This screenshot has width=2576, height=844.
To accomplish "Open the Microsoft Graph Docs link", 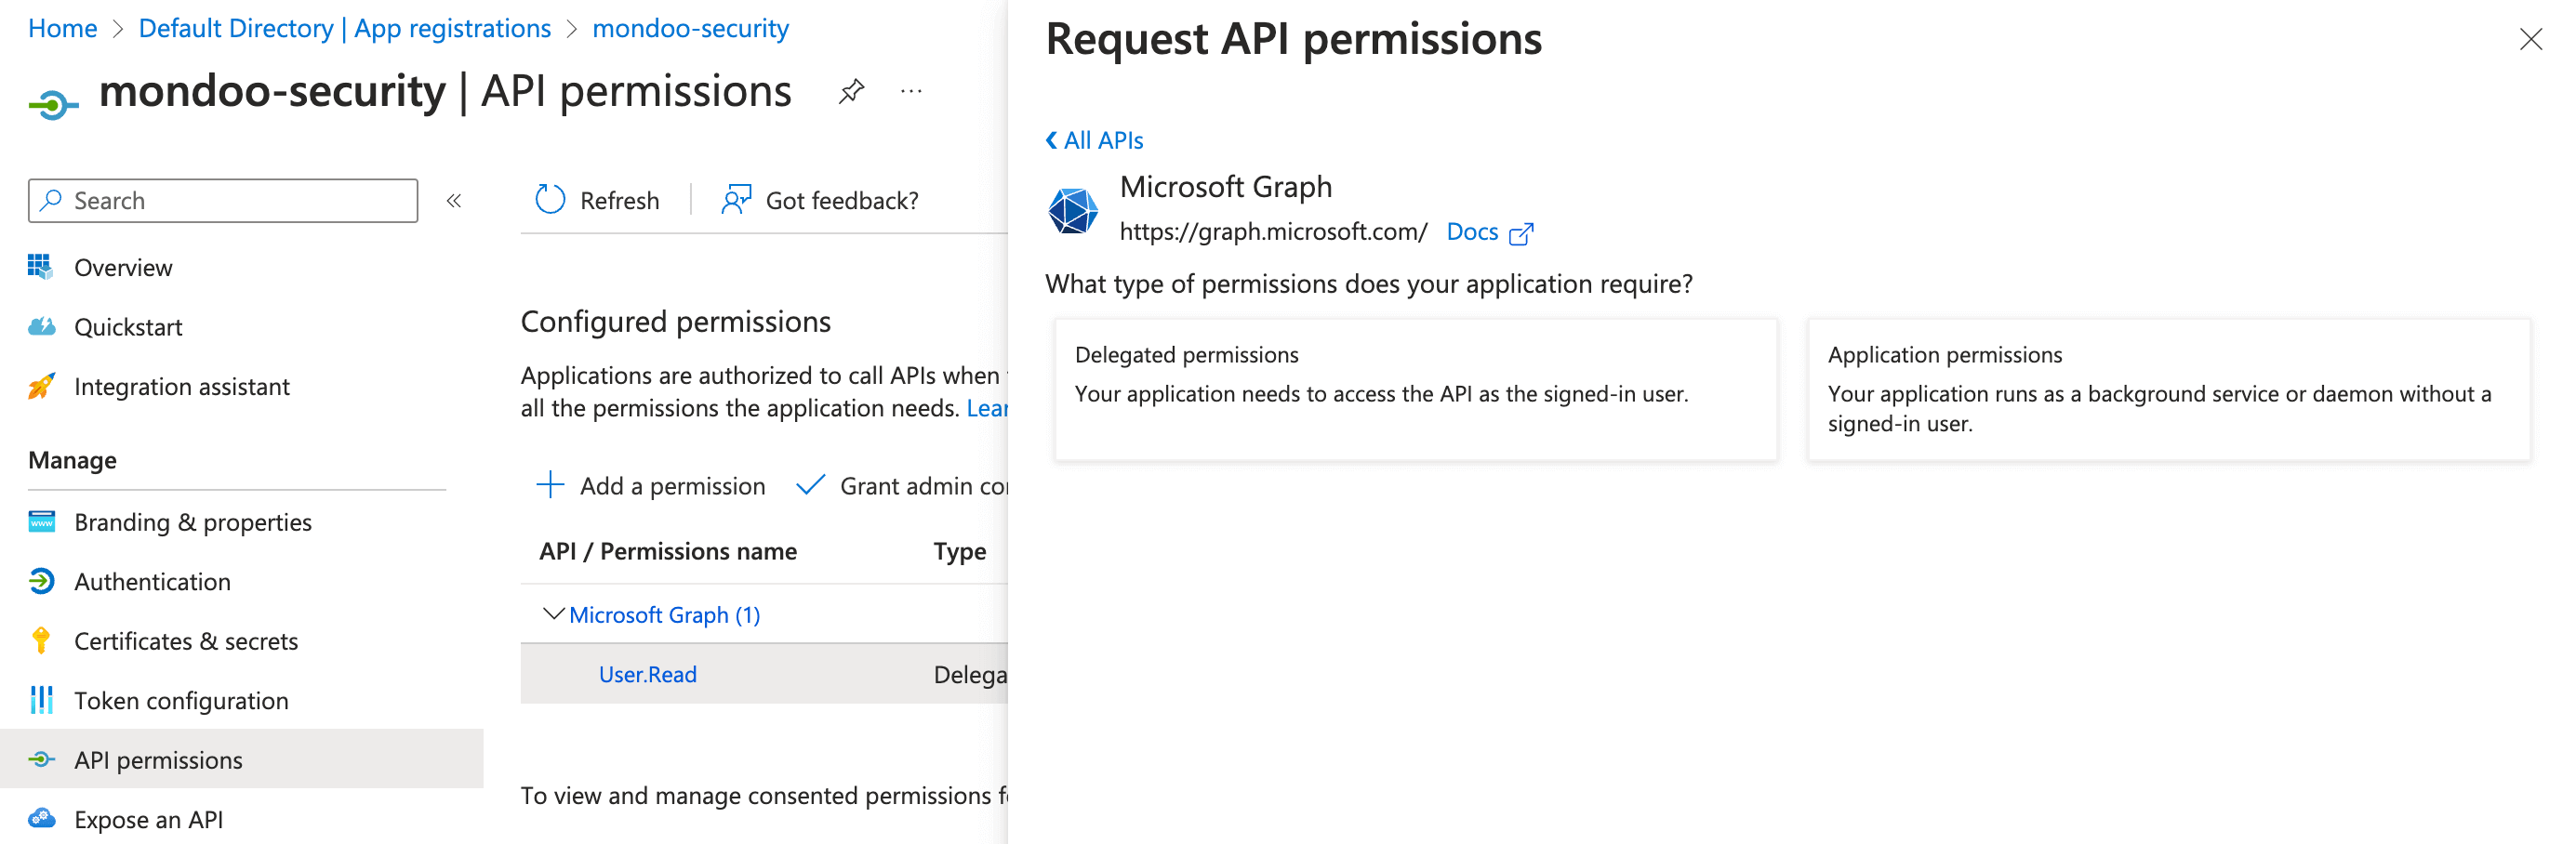I will pyautogui.click(x=1472, y=231).
